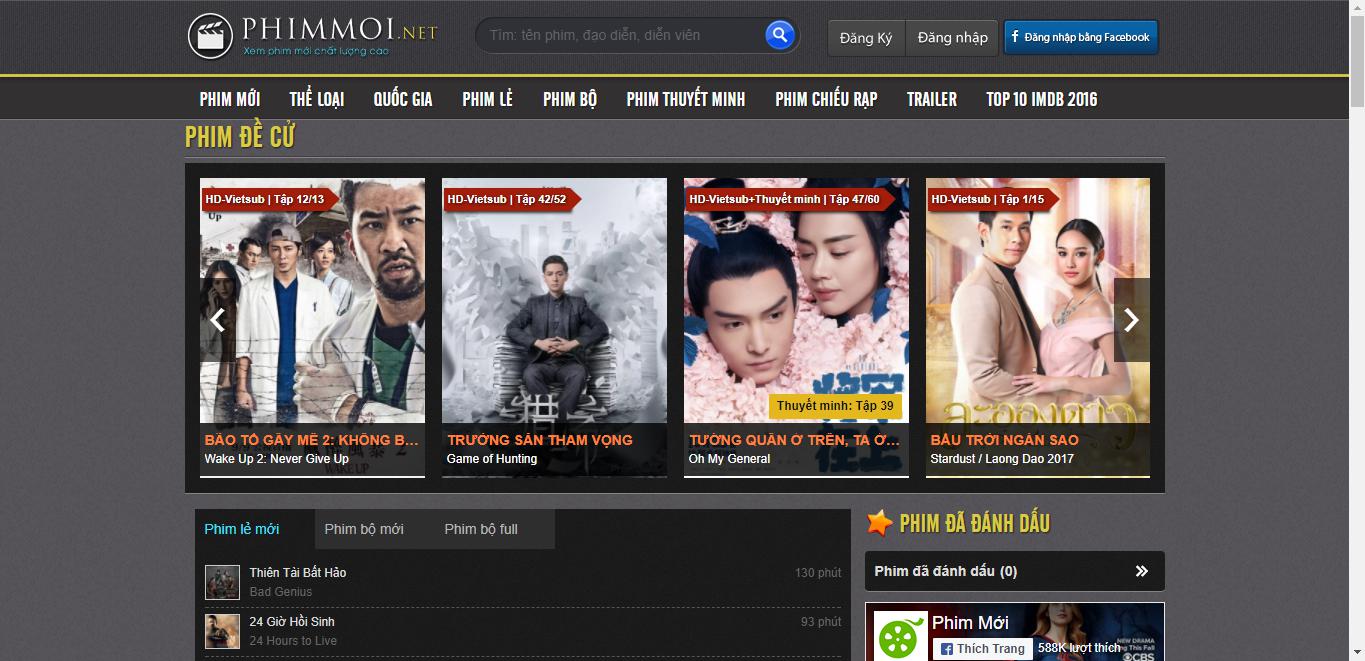Click the Phim Mới Facebook page avatar
The image size is (1365, 661).
pos(901,636)
